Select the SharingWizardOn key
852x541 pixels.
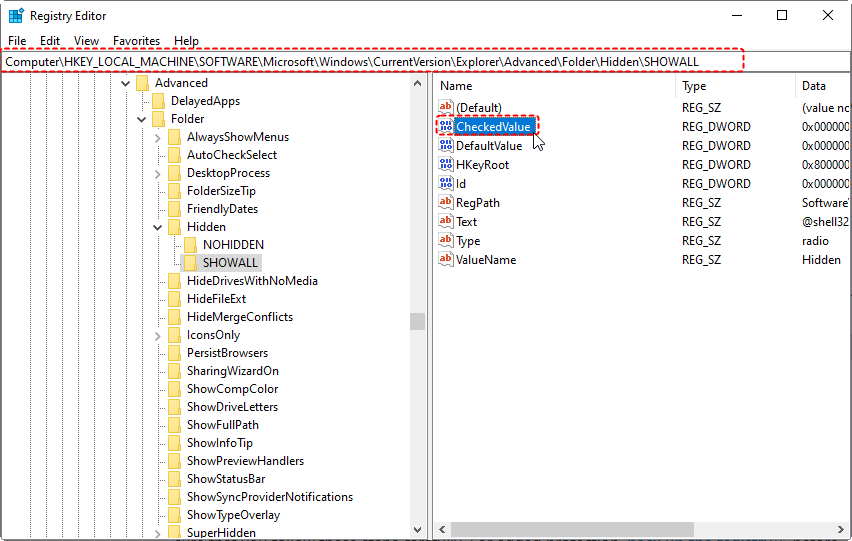click(233, 370)
